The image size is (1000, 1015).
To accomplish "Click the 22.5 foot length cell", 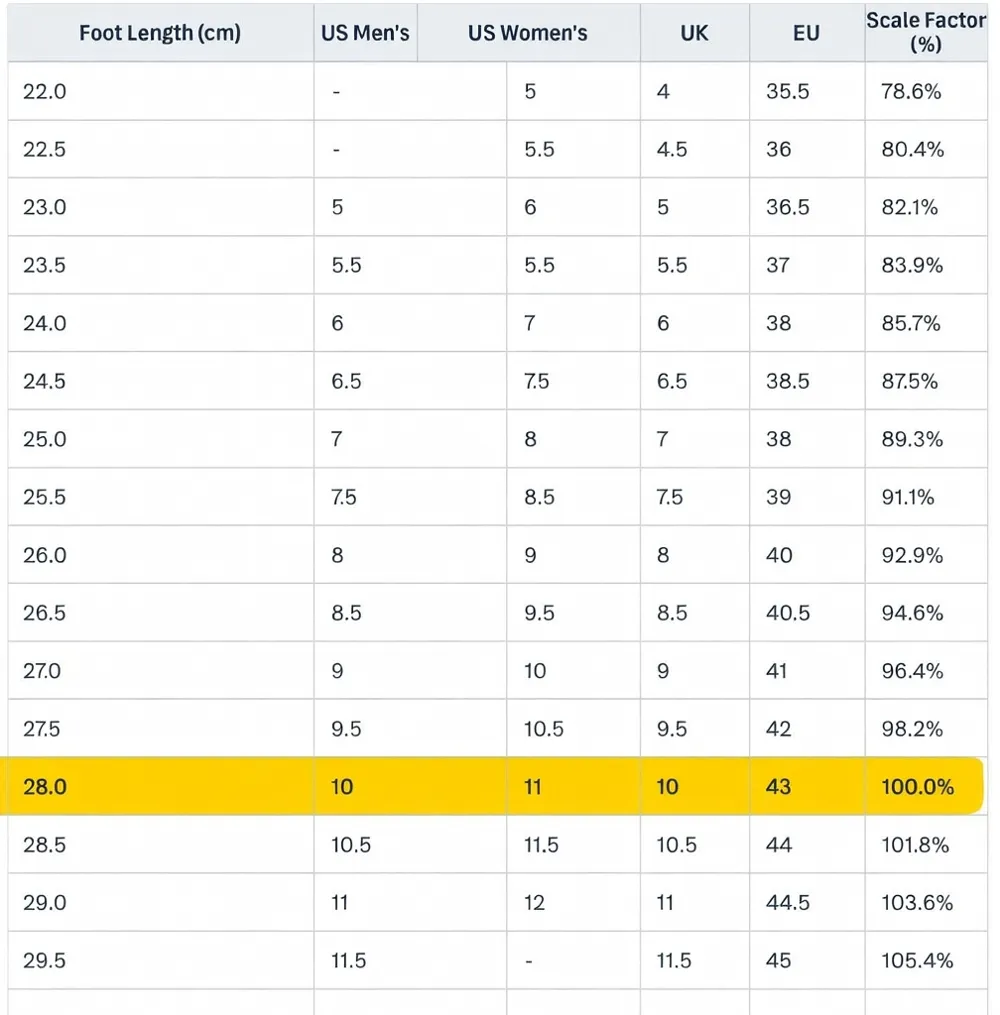I will [161, 150].
